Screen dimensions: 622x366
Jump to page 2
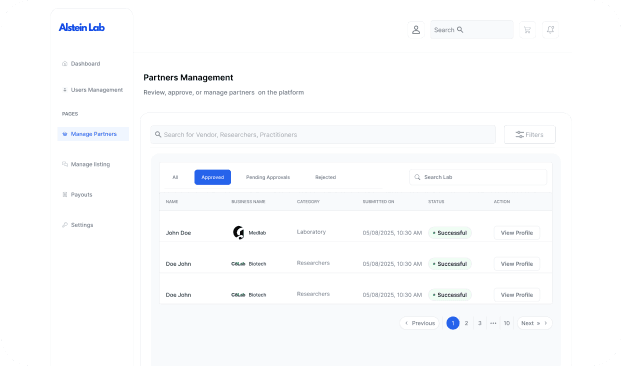coord(466,323)
